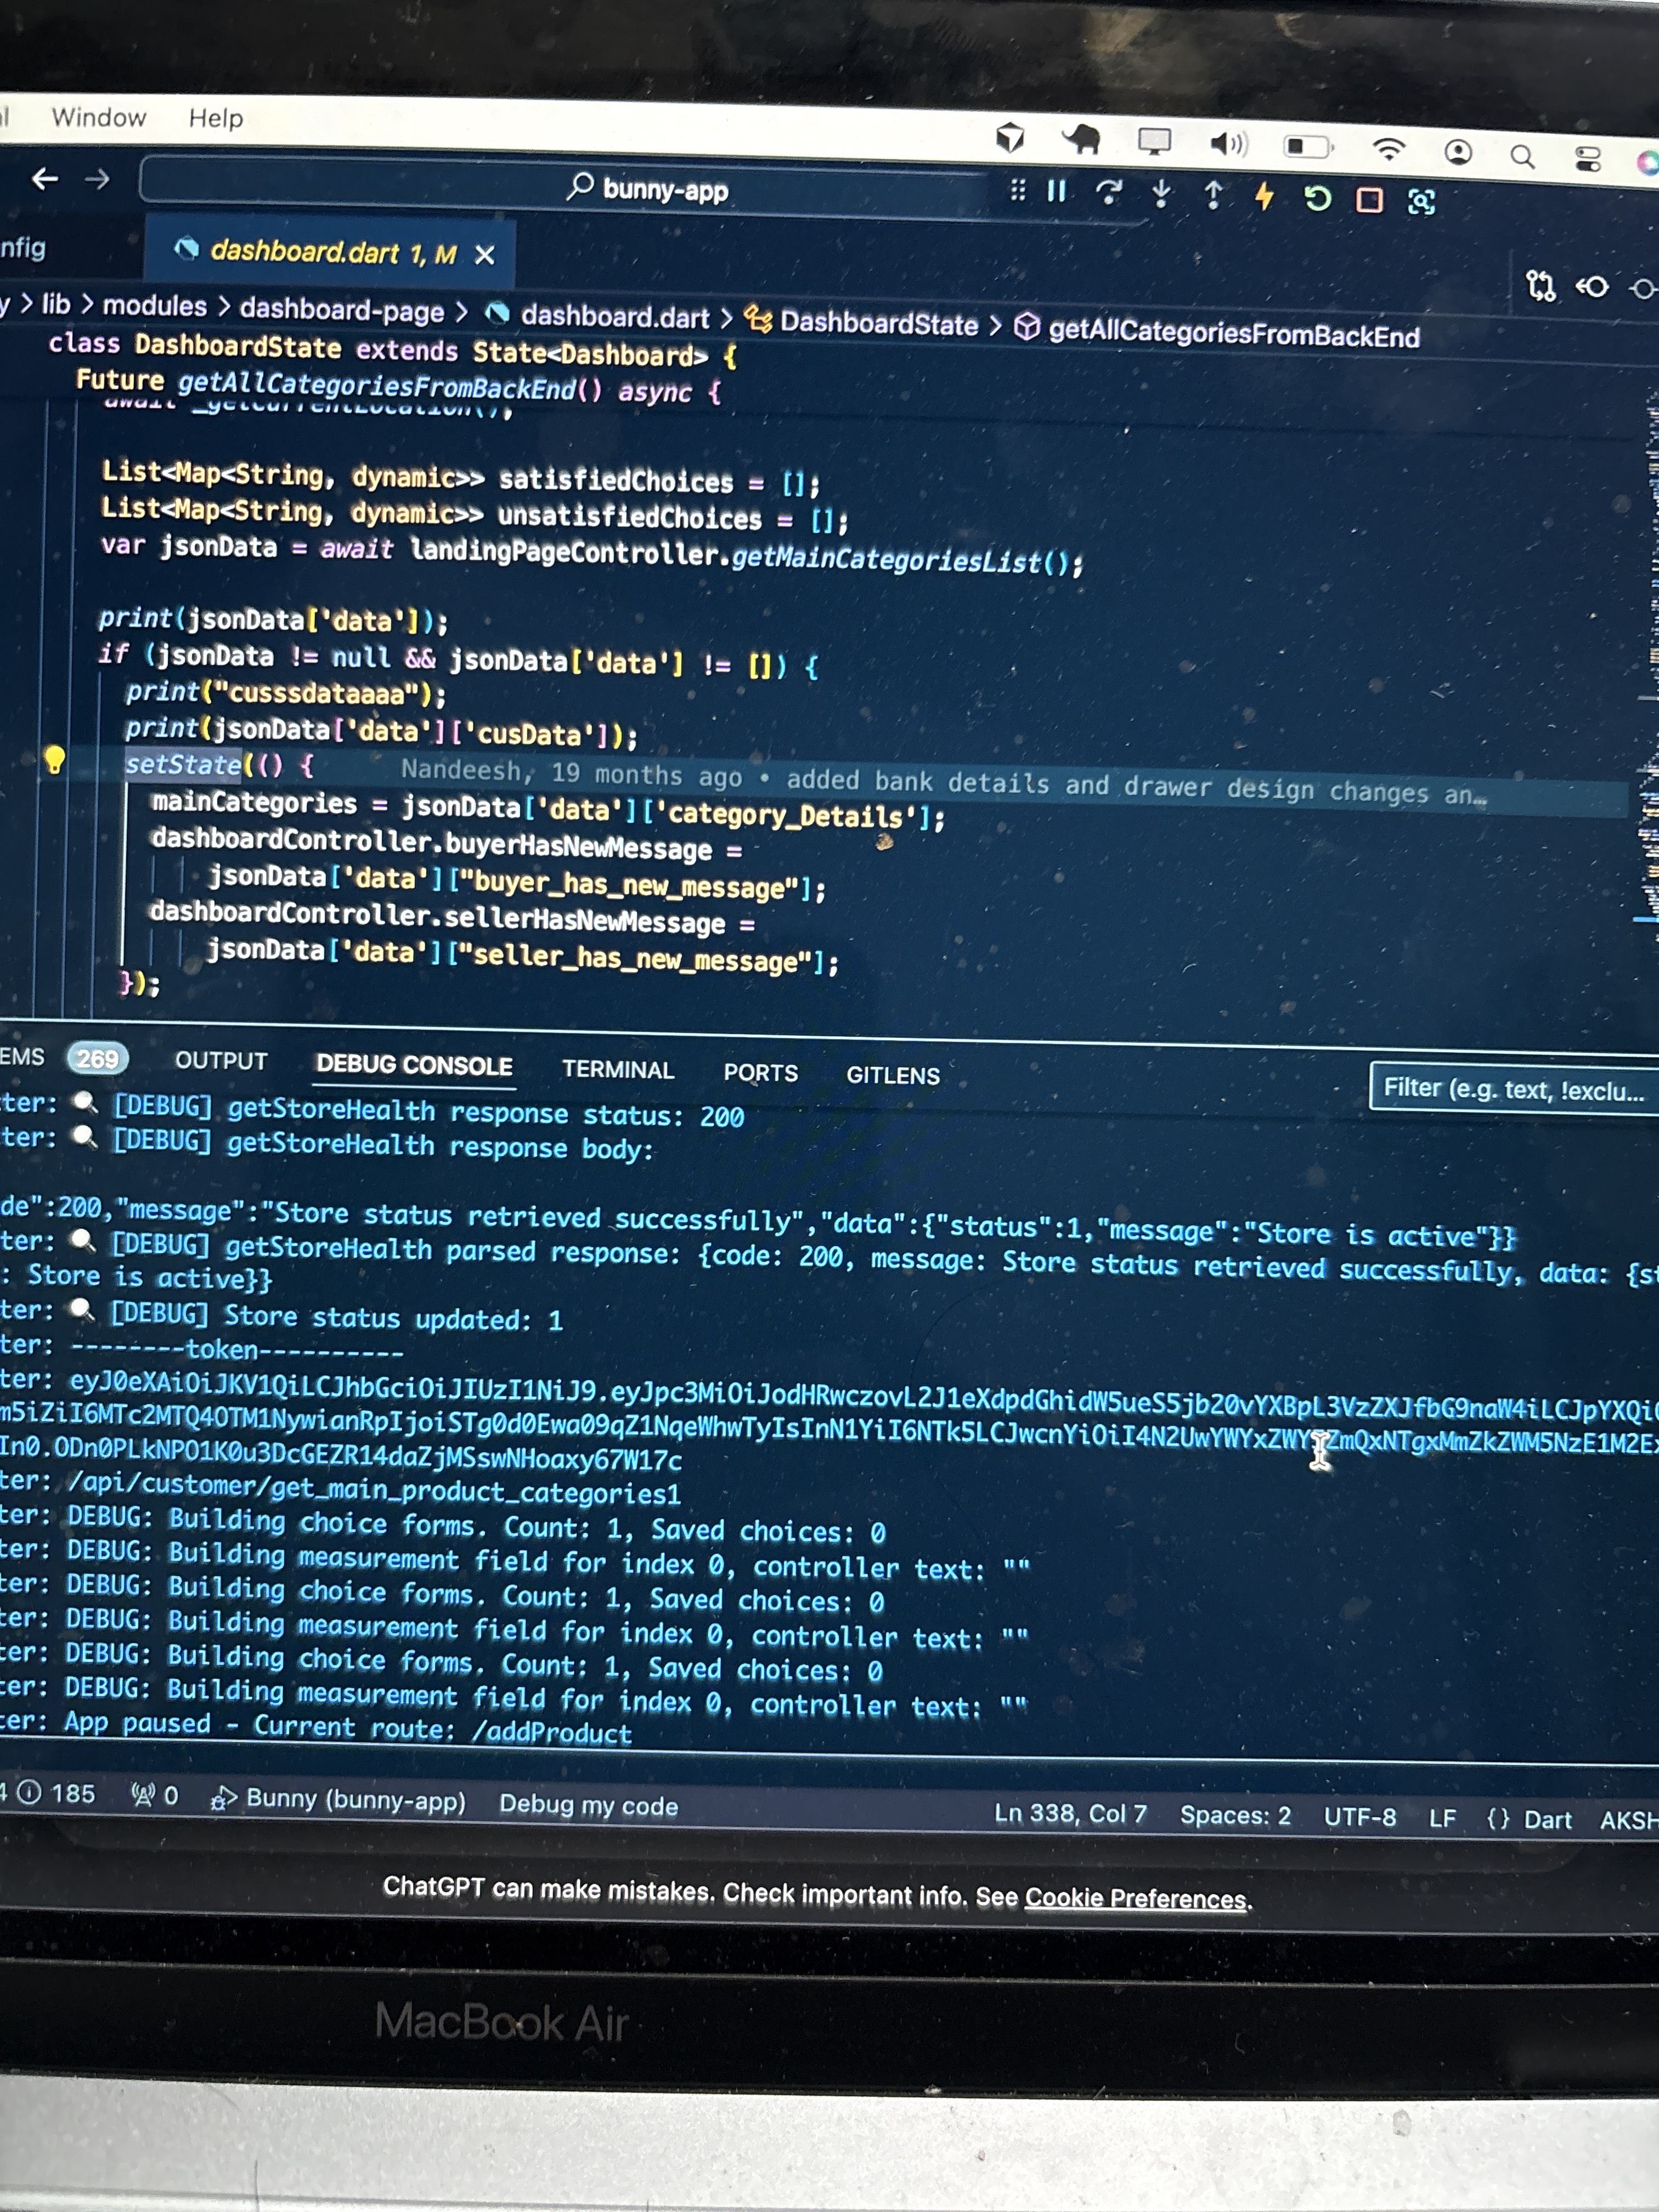Open the GITLENS panel tab
The height and width of the screenshot is (2212, 1659).
[893, 1076]
